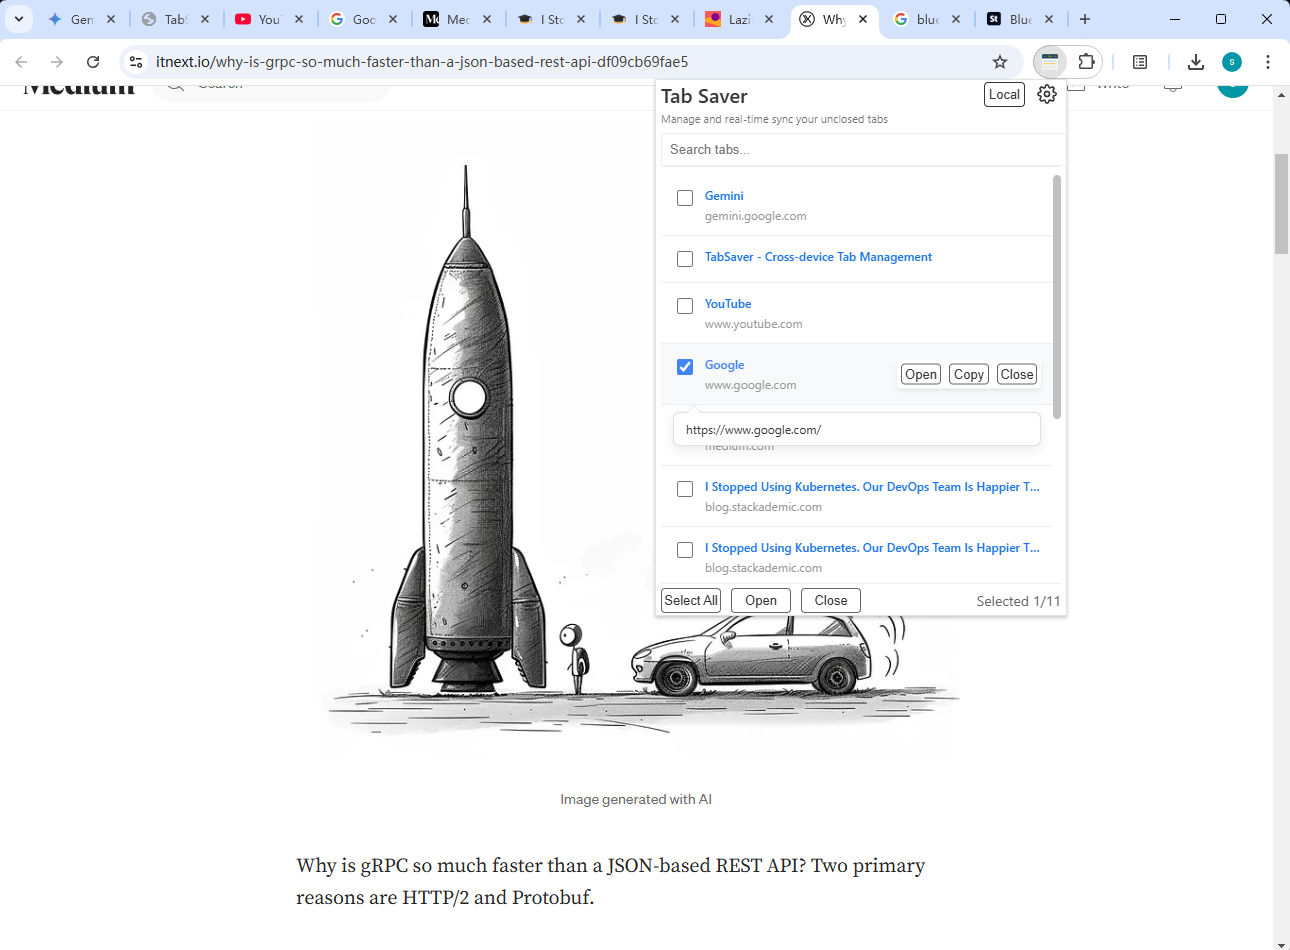Viewport: 1290px width, 950px height.
Task: Go forward in browser history
Action: coord(57,62)
